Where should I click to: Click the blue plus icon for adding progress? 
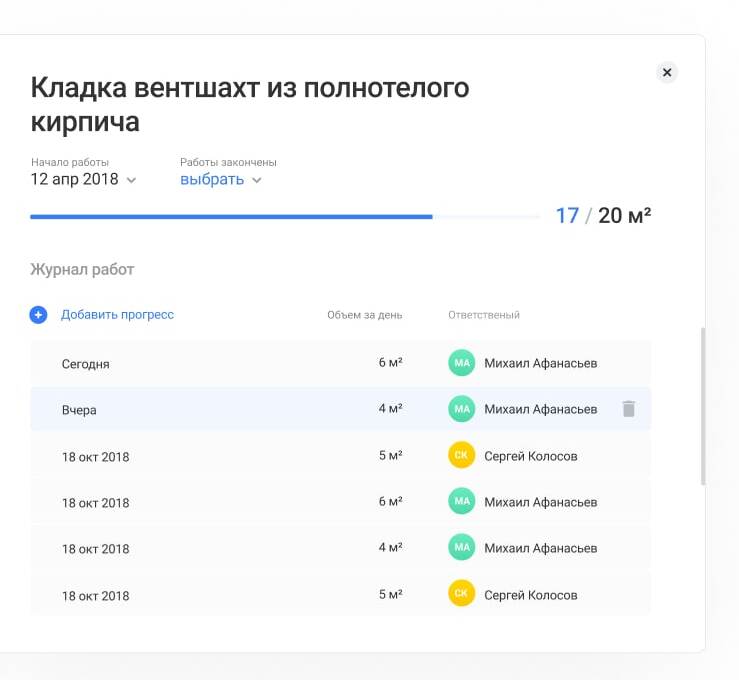click(x=38, y=315)
